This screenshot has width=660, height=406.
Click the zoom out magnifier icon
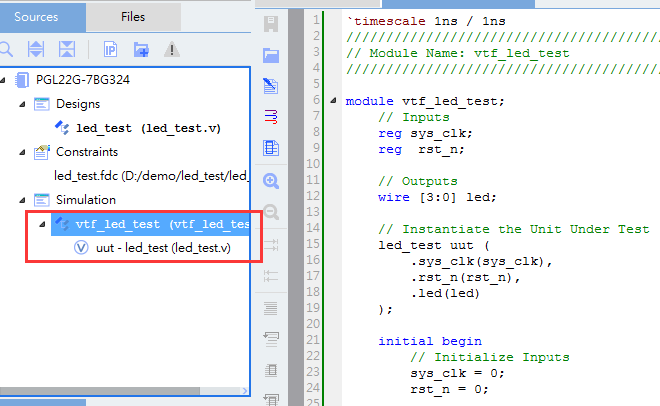tap(271, 212)
